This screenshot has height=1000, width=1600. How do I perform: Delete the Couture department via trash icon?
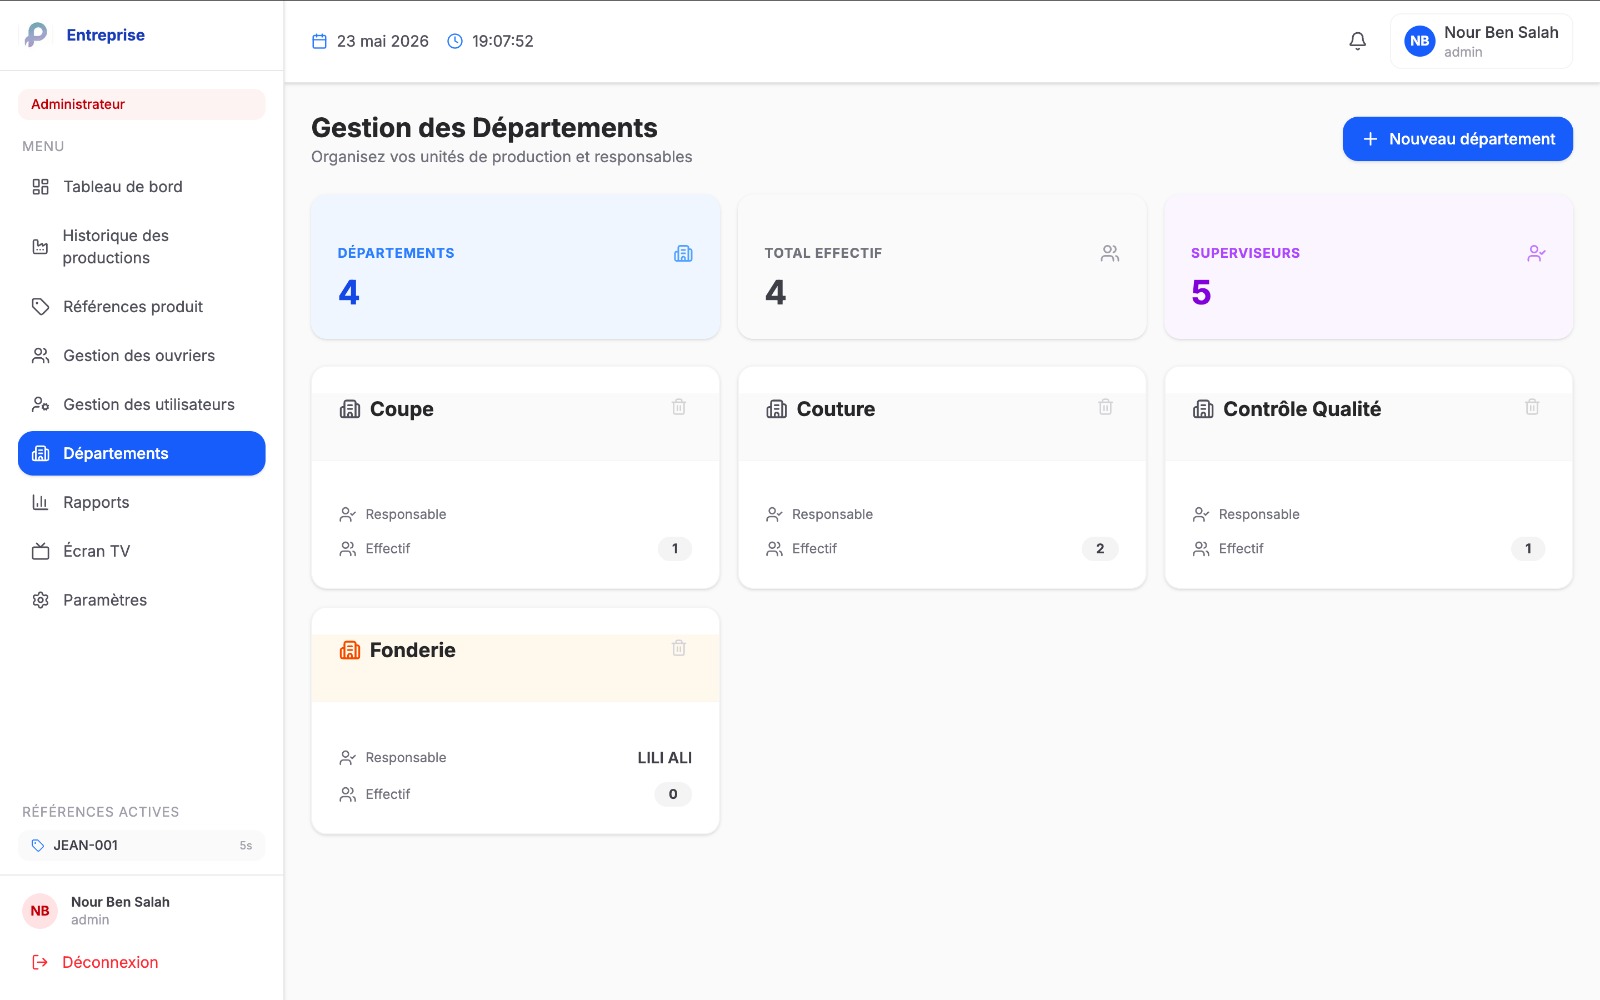coord(1105,407)
